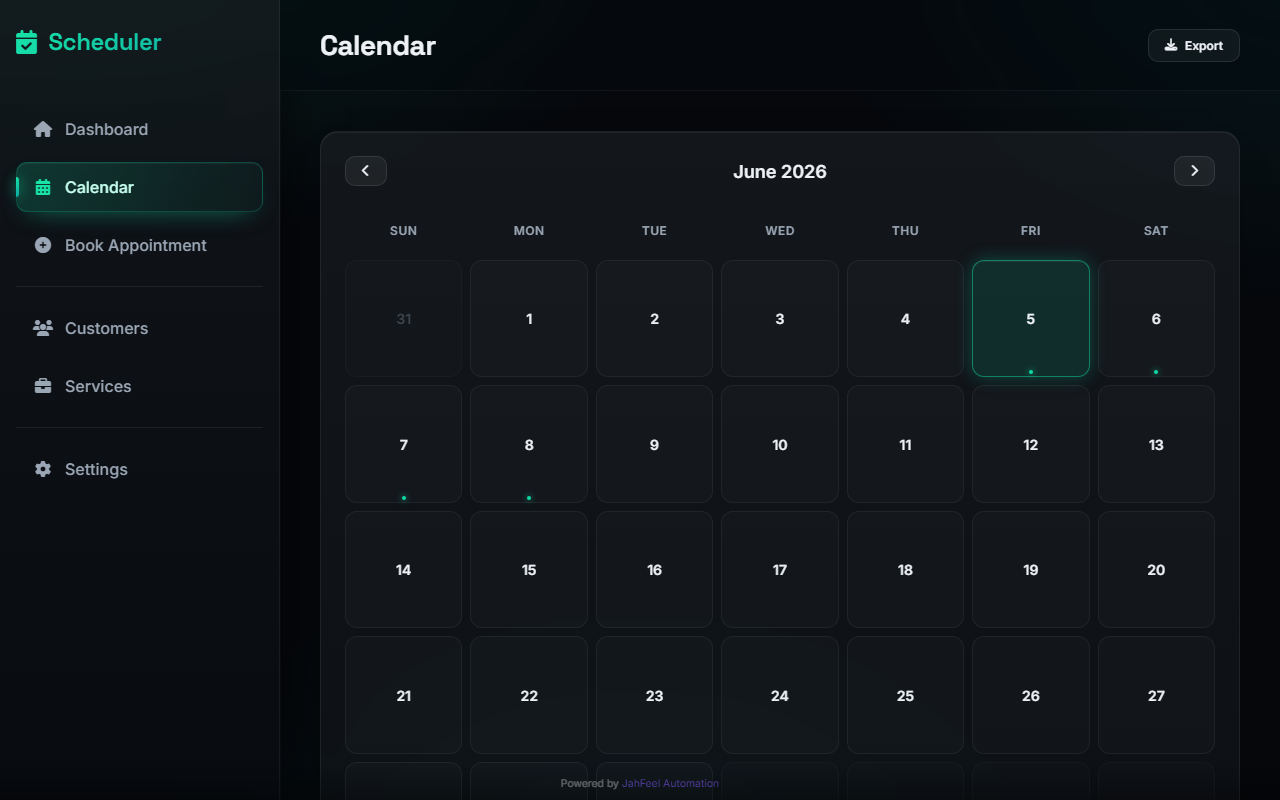Image resolution: width=1280 pixels, height=800 pixels.
Task: Click the Calendar page title
Action: [378, 45]
